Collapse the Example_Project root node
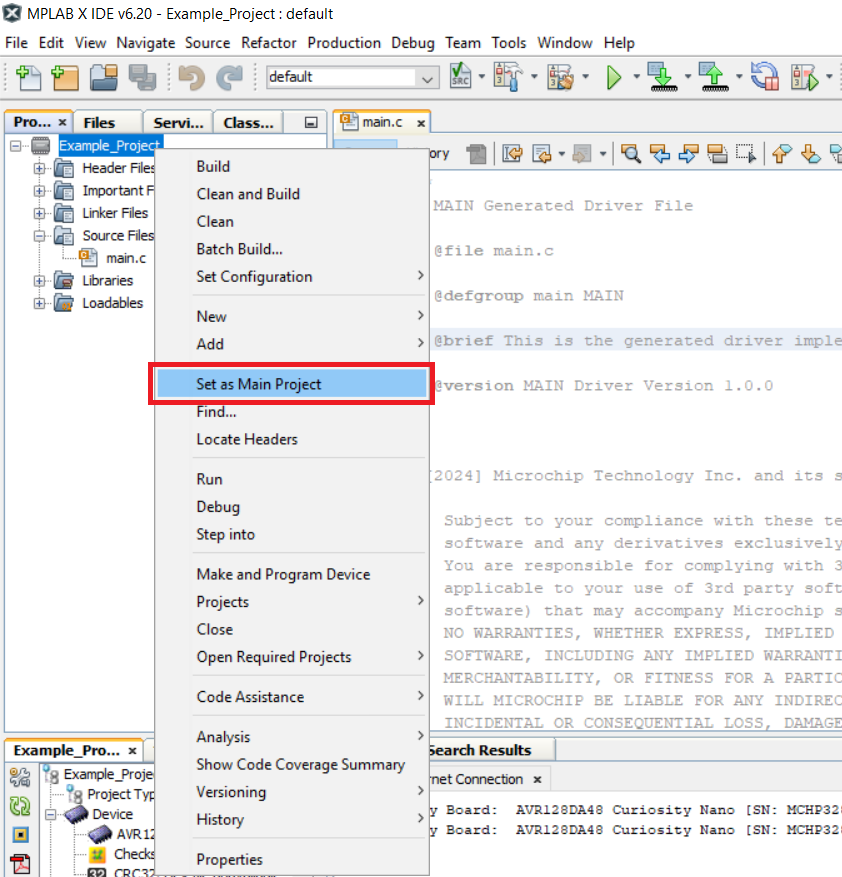 tap(16, 146)
